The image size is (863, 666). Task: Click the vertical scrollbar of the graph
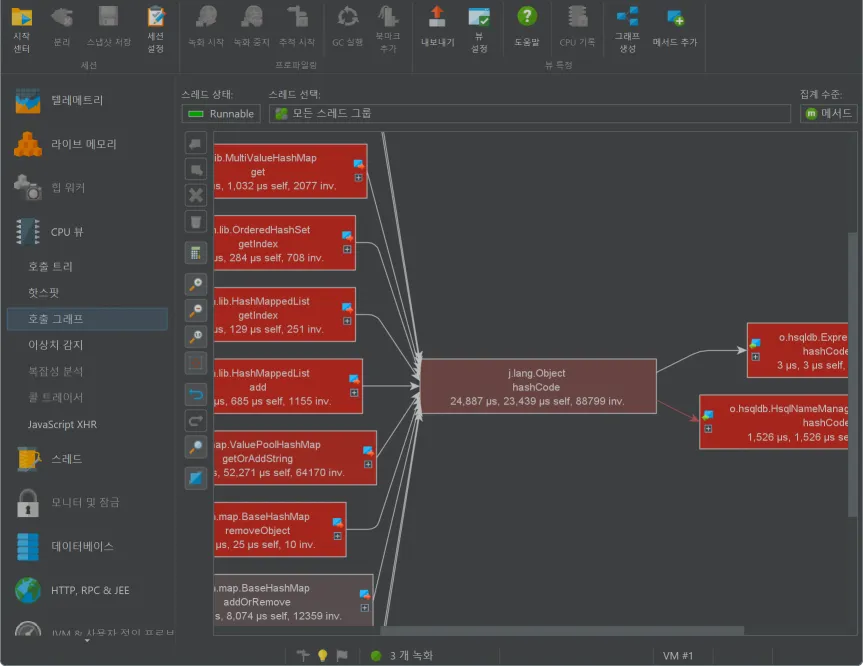(853, 374)
